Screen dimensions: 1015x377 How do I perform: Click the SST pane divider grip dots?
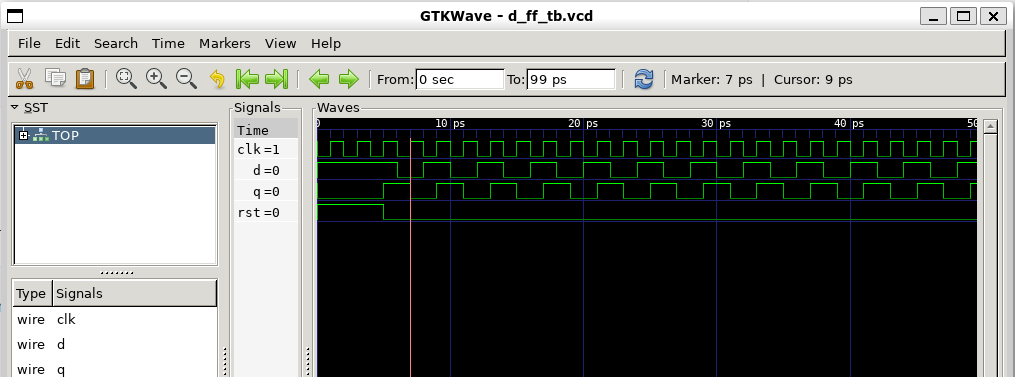coord(118,273)
